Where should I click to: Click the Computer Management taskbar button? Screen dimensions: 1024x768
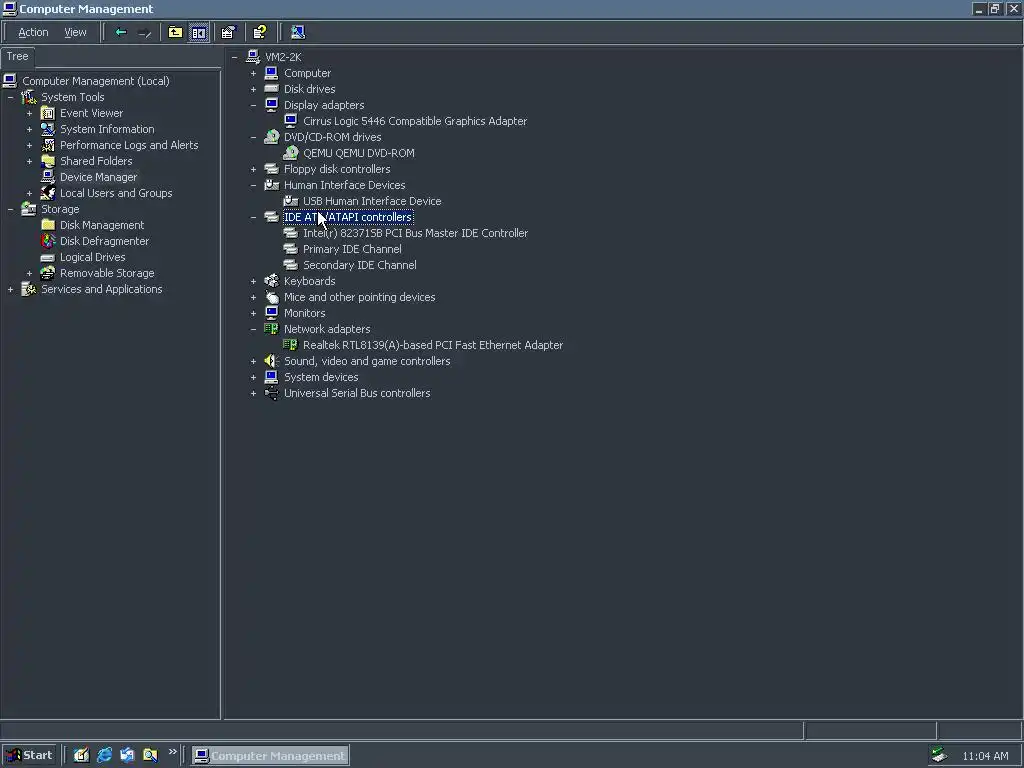pyautogui.click(x=270, y=756)
